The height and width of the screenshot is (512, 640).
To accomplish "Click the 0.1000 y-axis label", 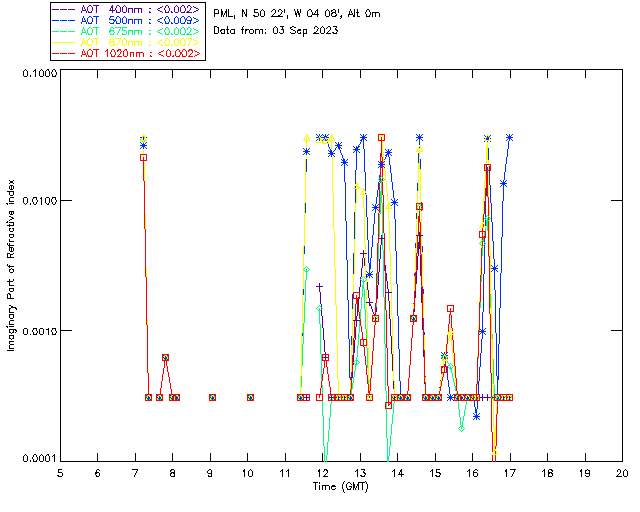I will pos(39,73).
